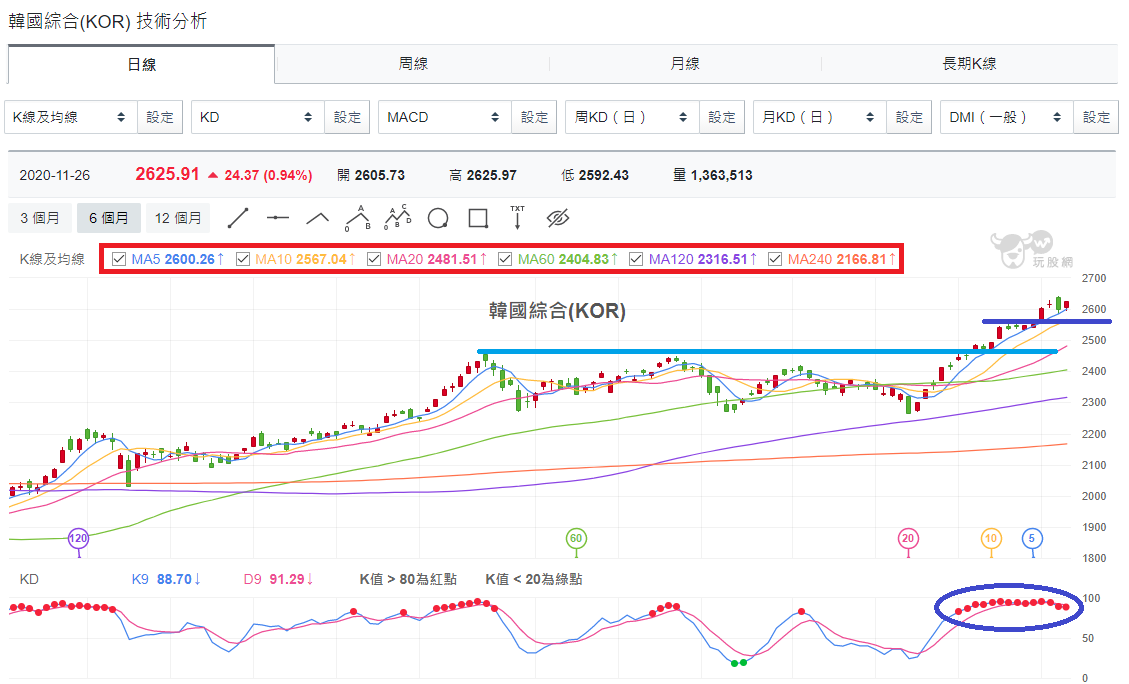Click 設定 next to 周KD dropdown

721,117
